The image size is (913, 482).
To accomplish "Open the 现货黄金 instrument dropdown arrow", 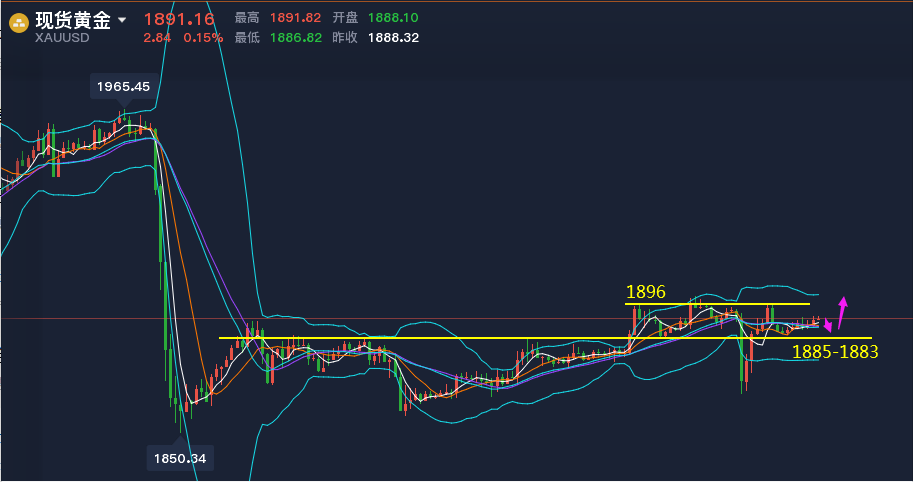I will pos(122,20).
